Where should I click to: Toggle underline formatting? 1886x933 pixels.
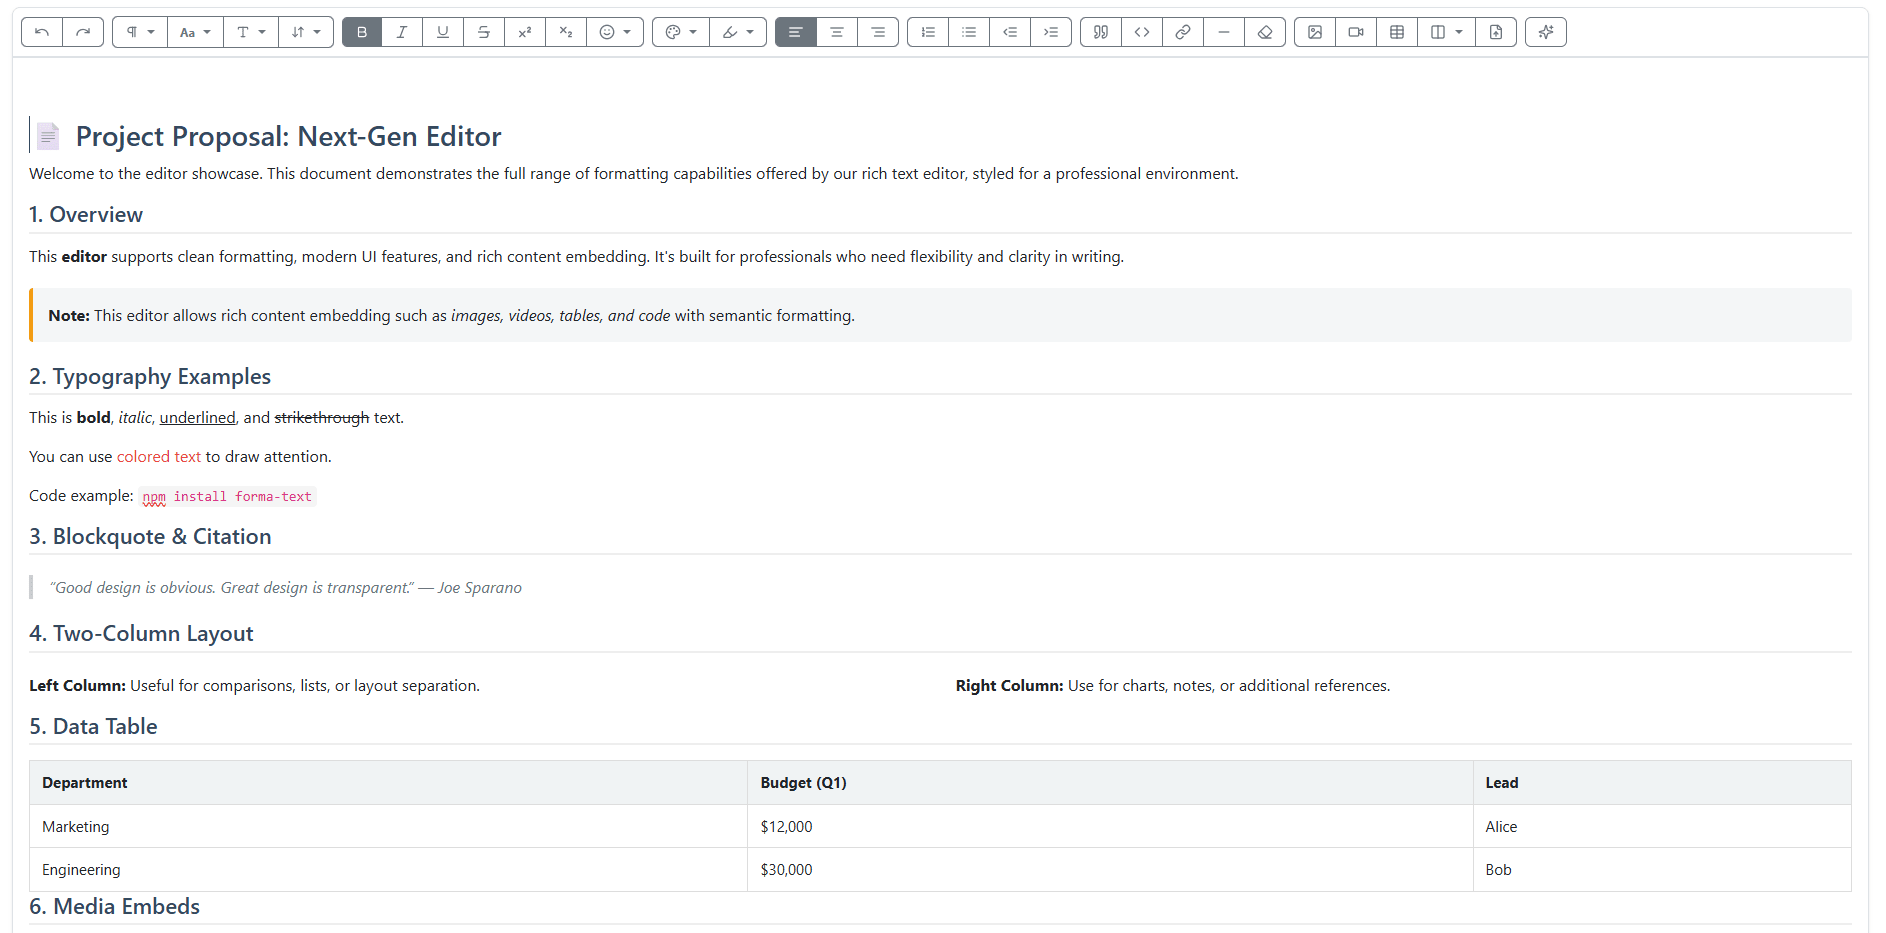pyautogui.click(x=443, y=32)
